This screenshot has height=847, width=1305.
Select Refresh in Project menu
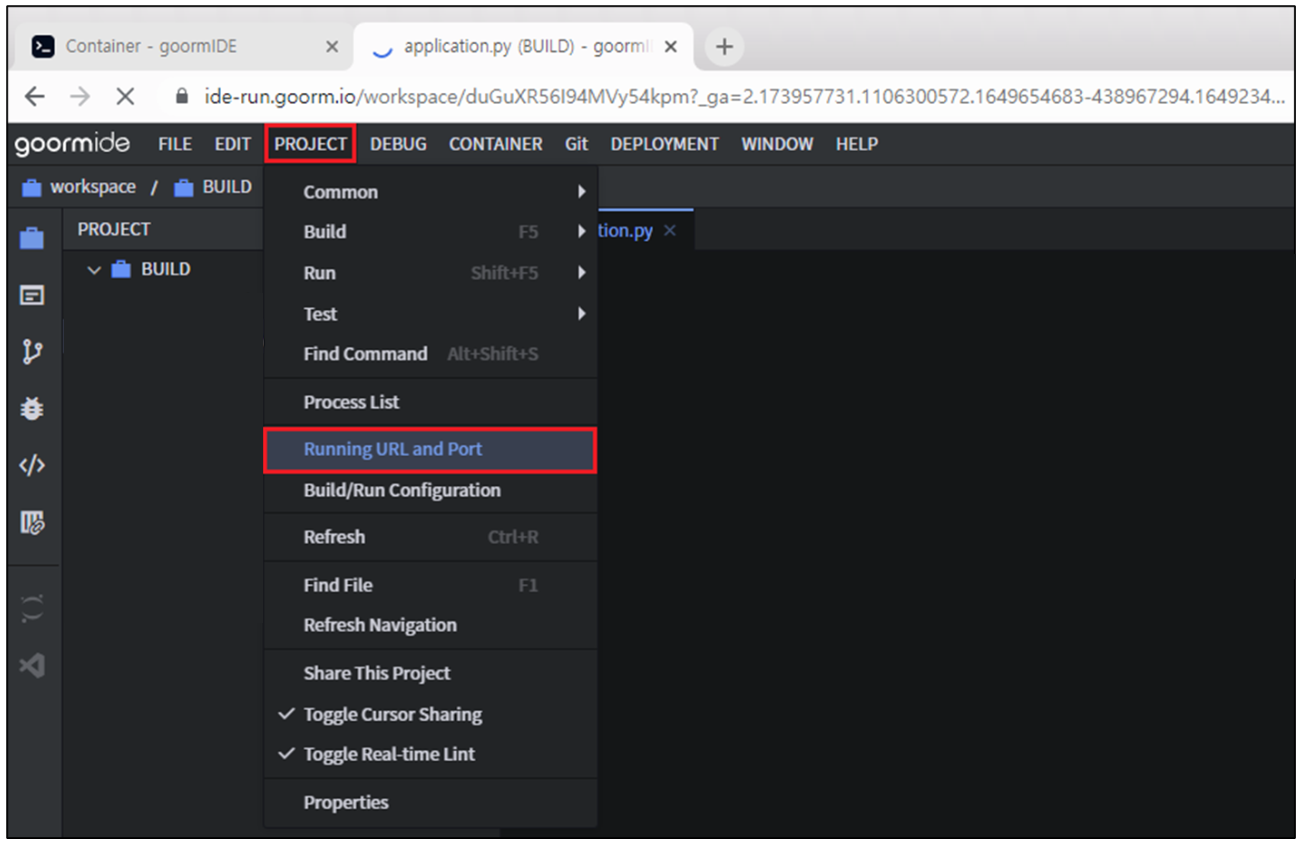click(430, 537)
